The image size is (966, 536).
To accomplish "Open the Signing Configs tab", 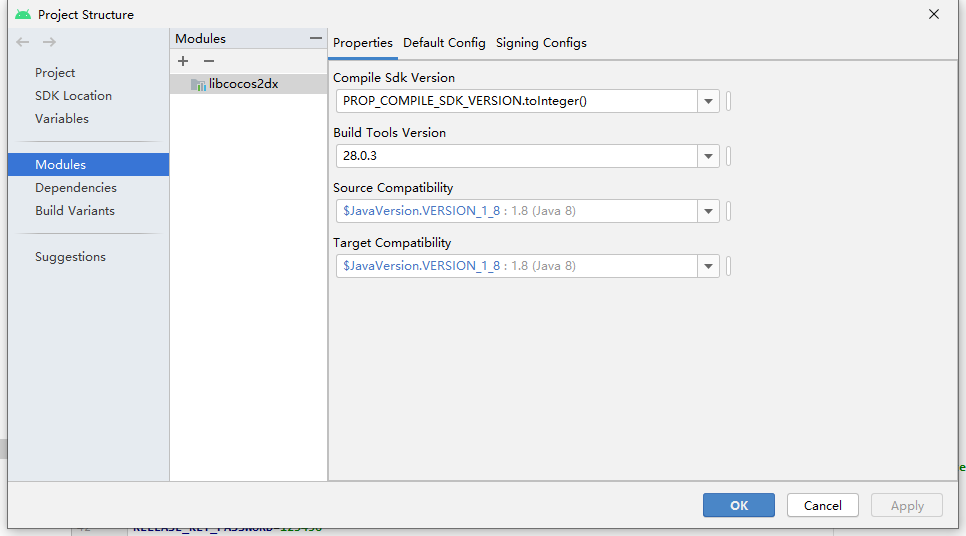I will pyautogui.click(x=541, y=43).
